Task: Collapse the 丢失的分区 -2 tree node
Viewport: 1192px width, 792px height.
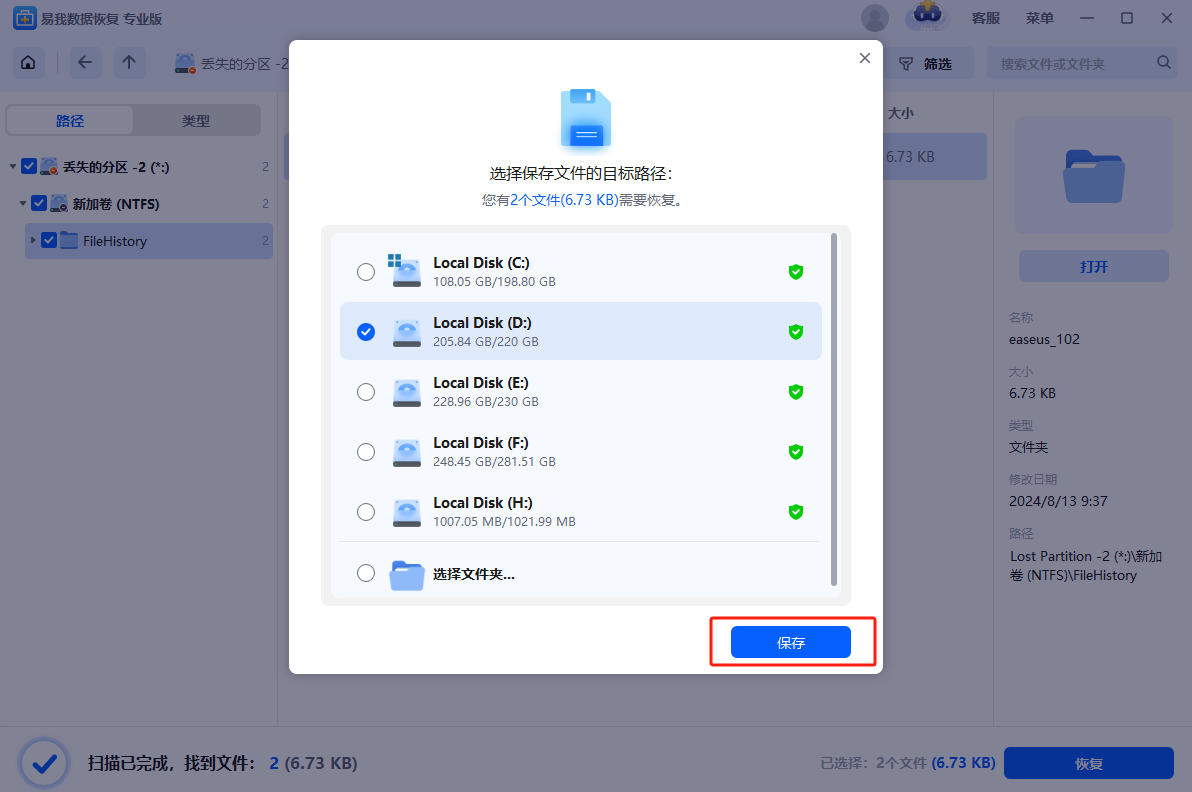Action: (x=13, y=166)
